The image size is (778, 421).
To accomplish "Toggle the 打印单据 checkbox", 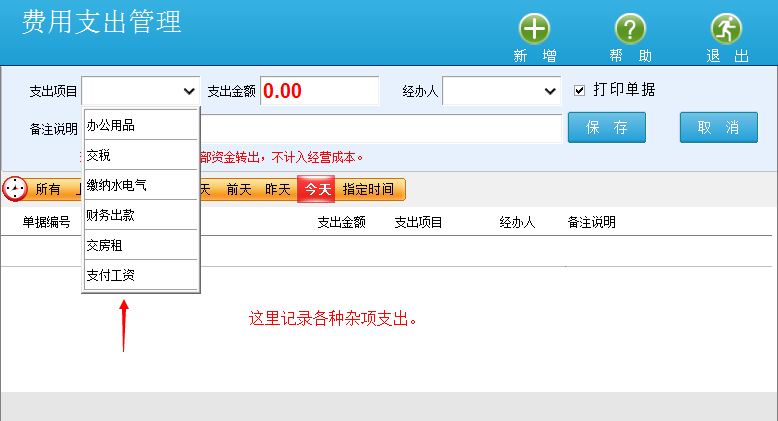I will (x=579, y=90).
